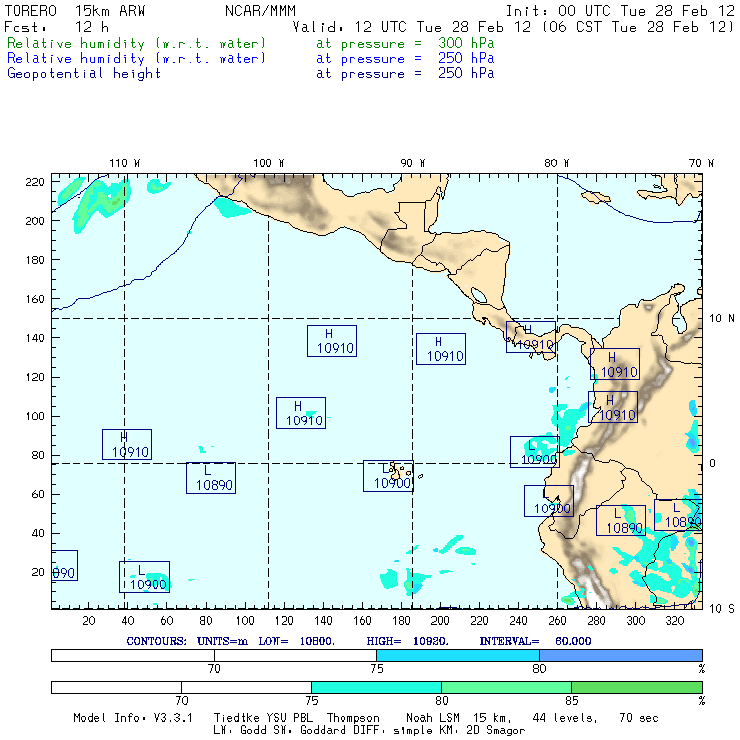Click the 'L 10900' box over the Galapagos islands
Screen dimensions: 740x740
pos(388,476)
